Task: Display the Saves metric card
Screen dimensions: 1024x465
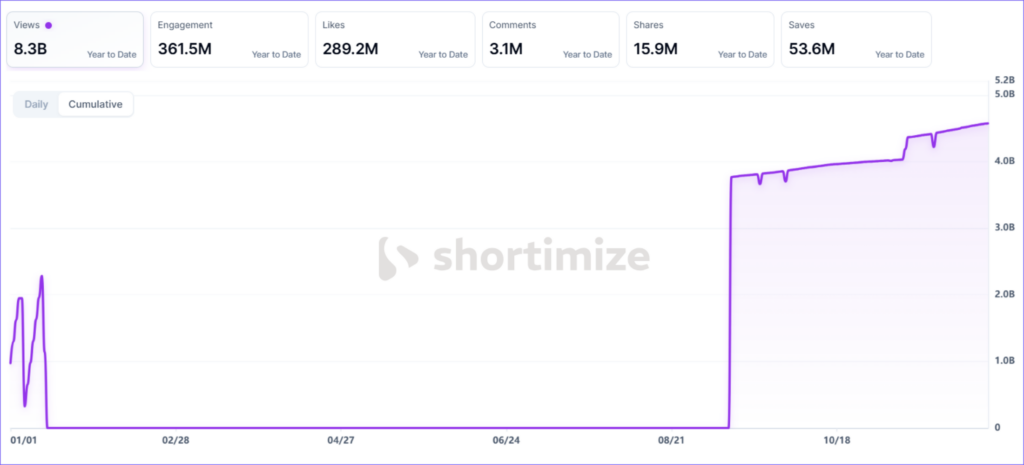Action: coord(856,40)
